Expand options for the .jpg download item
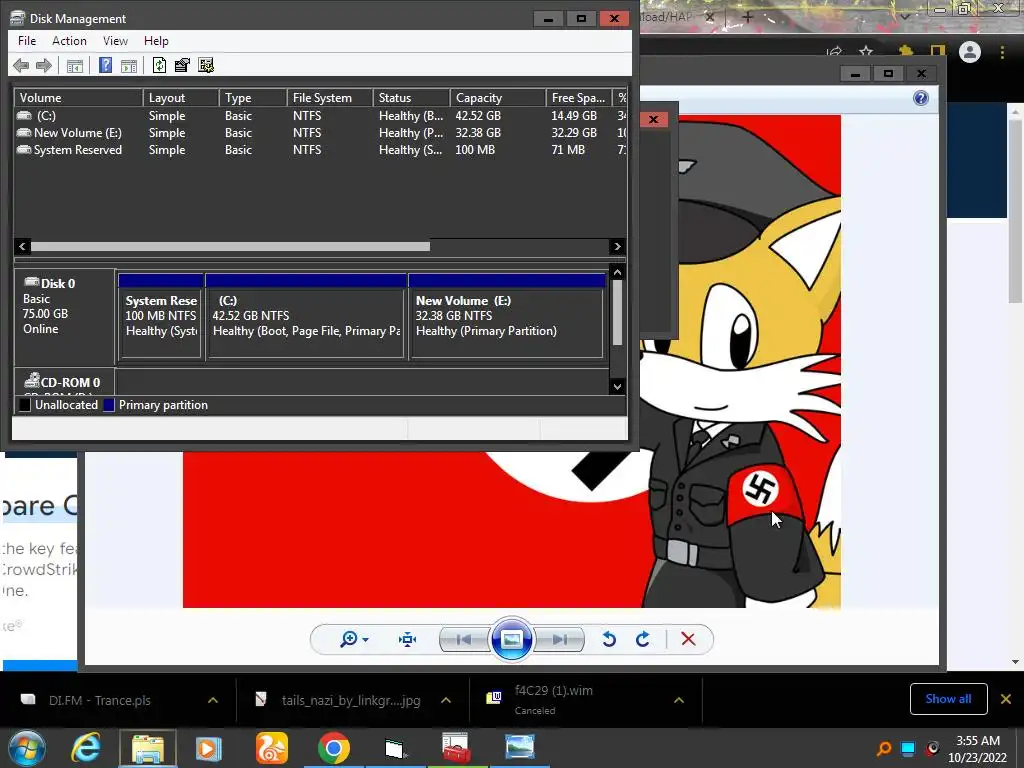Viewport: 1024px width, 768px height. point(445,700)
